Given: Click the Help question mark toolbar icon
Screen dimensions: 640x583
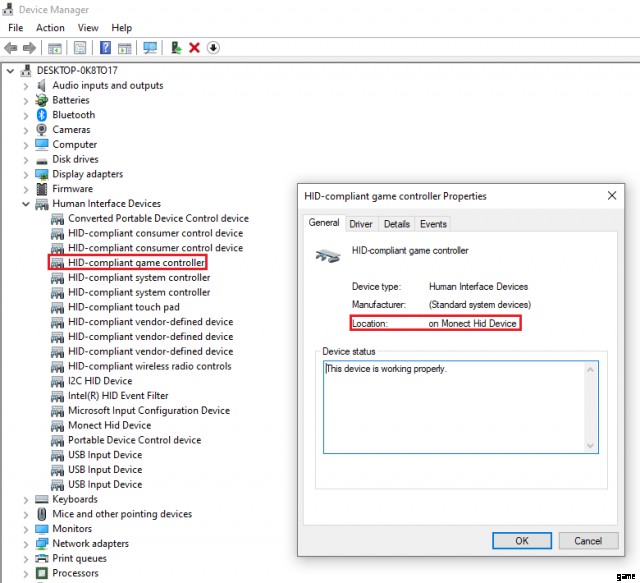Looking at the screenshot, I should tap(105, 48).
